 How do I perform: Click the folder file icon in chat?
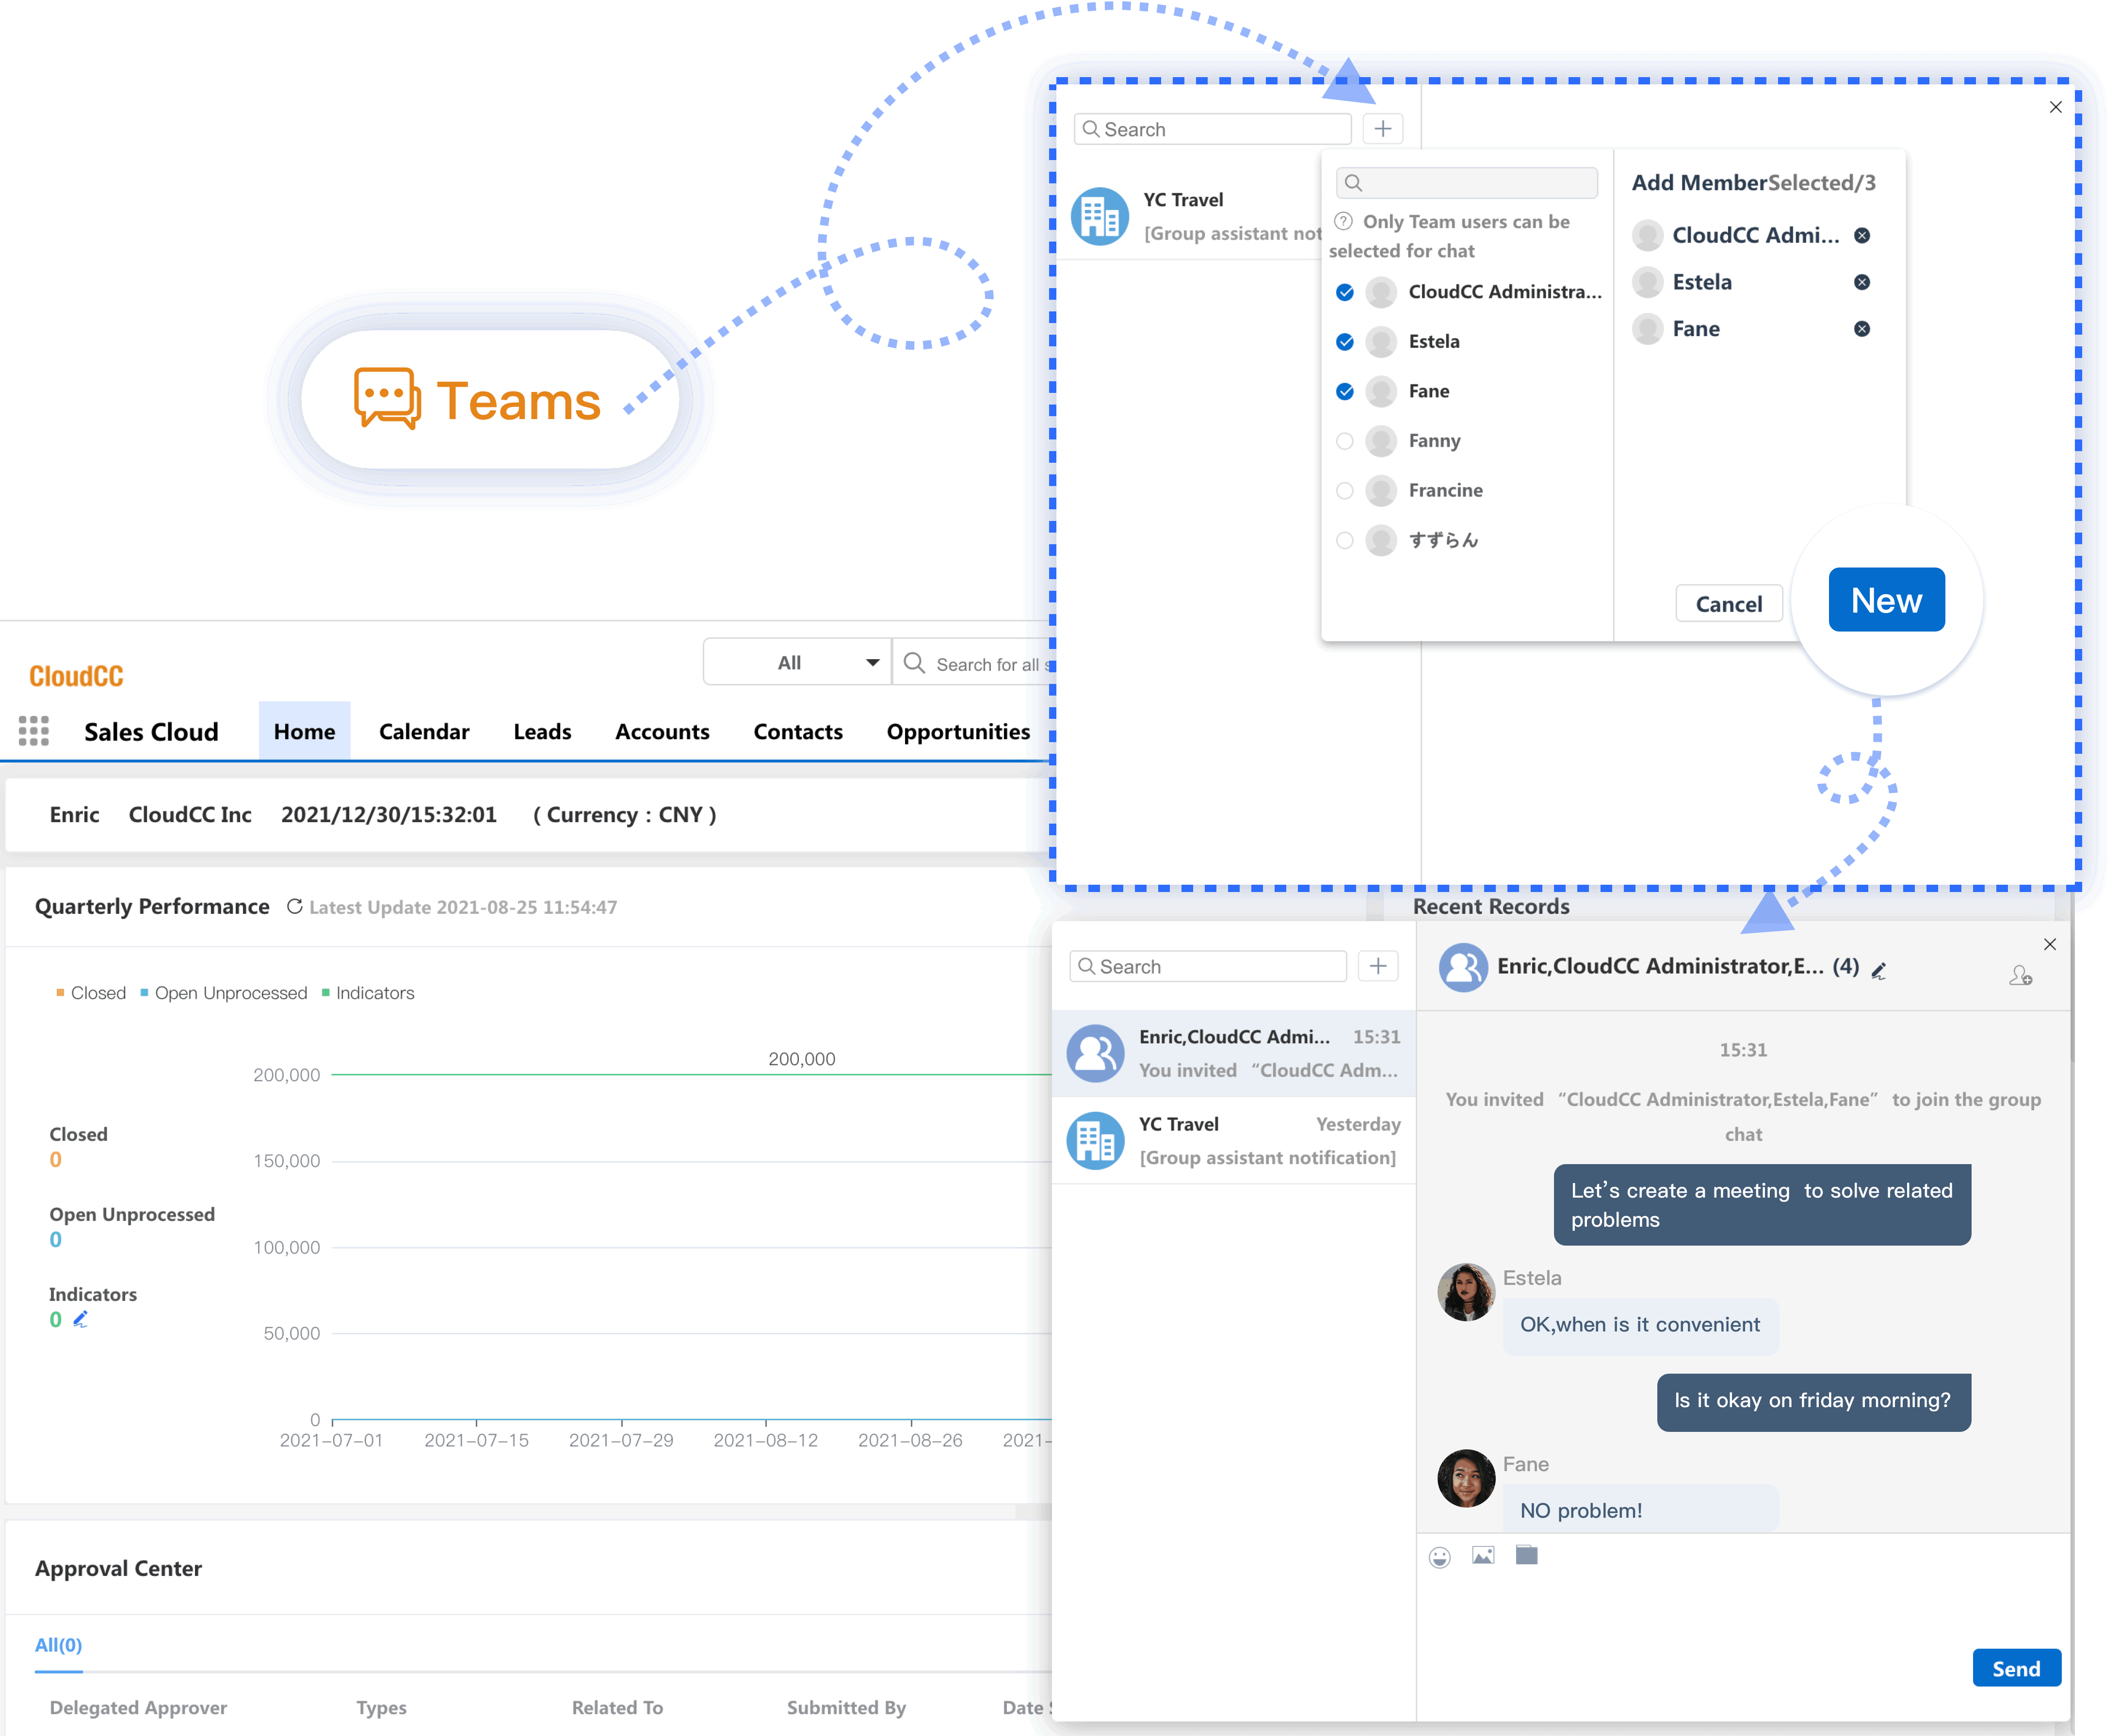[x=1526, y=1555]
